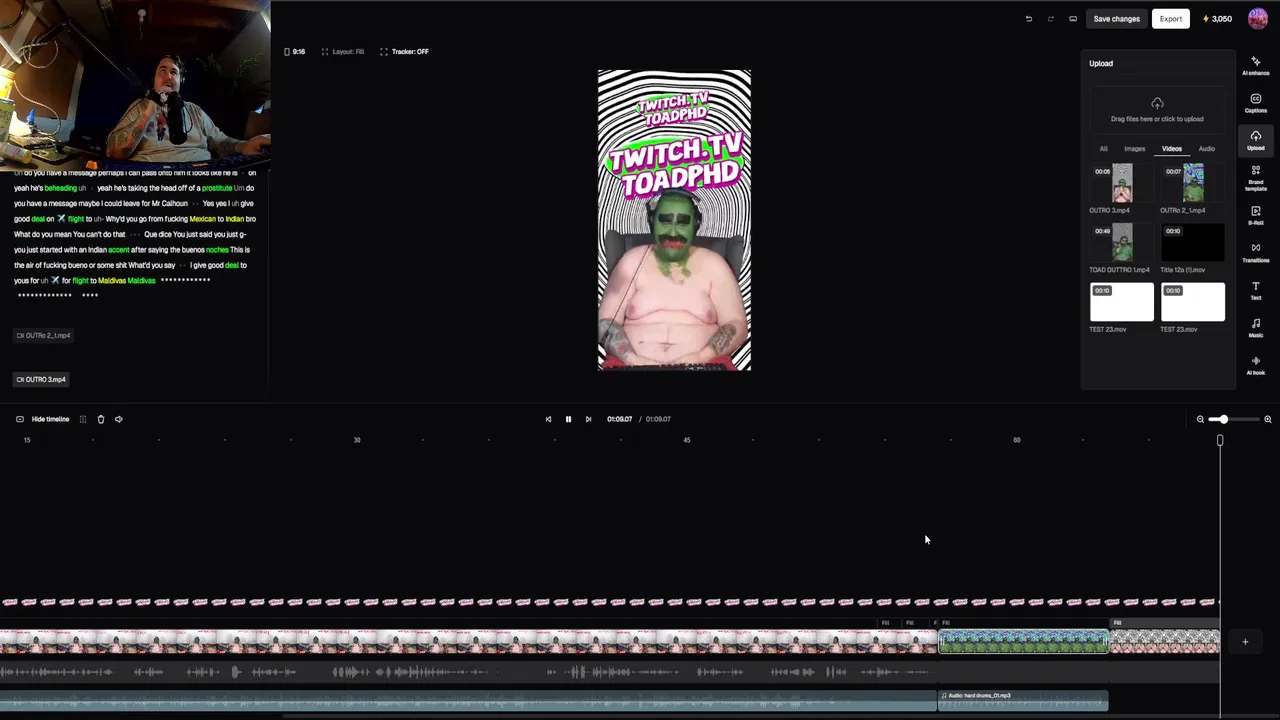Click the 45 second ruler mark

687,440
